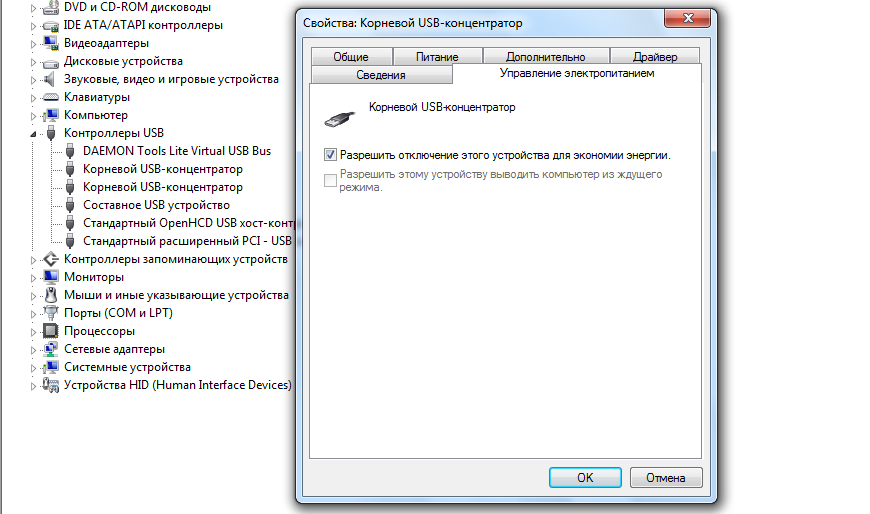Viewport: 870px width, 514px height.
Task: Expand the Устройства HID node
Action: [34, 385]
